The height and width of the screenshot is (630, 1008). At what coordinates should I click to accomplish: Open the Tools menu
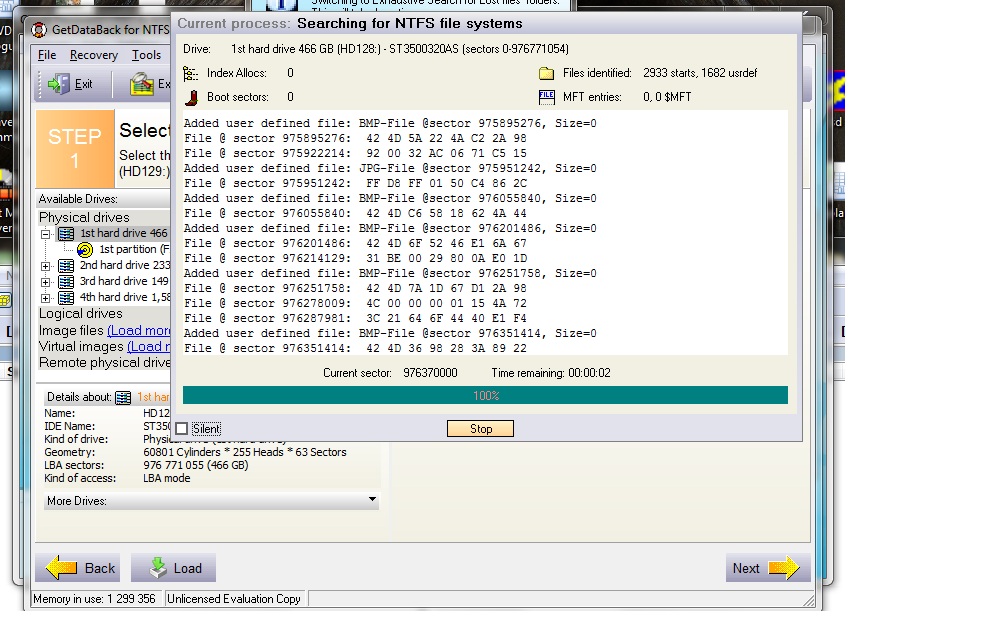(x=147, y=55)
